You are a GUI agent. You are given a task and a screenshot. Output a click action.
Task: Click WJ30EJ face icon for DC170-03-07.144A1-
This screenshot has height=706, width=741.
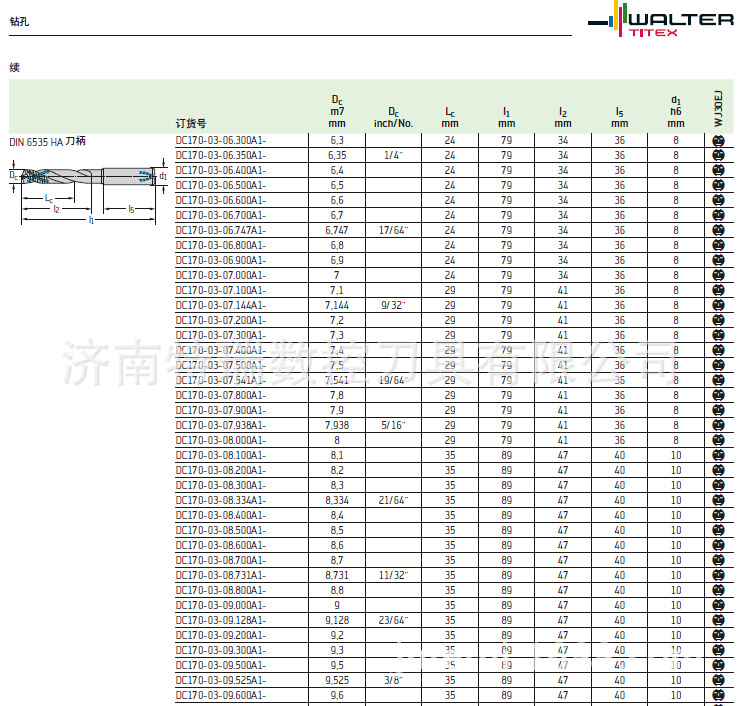(718, 305)
